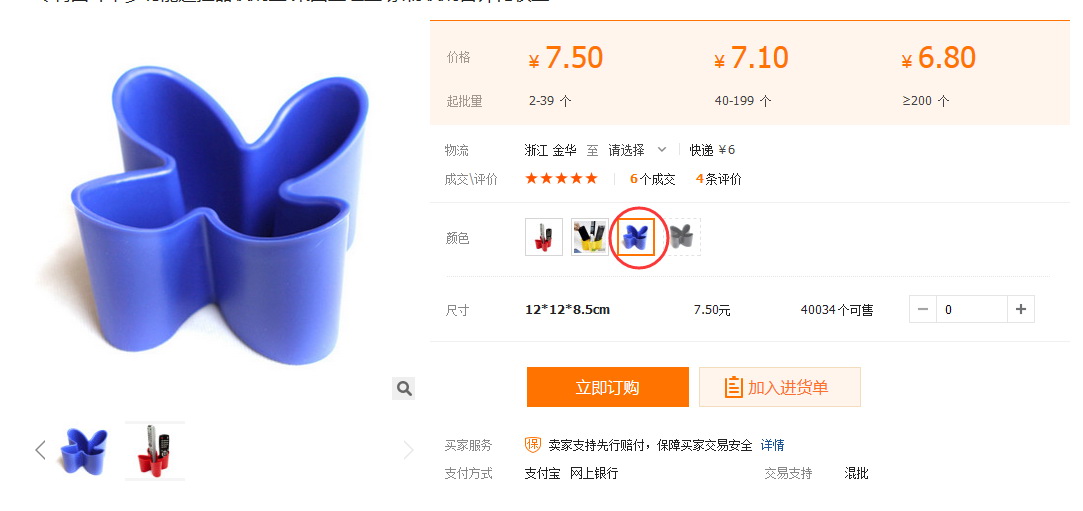Select the yellow color option swatch
The width and height of the screenshot is (1083, 511).
590,237
